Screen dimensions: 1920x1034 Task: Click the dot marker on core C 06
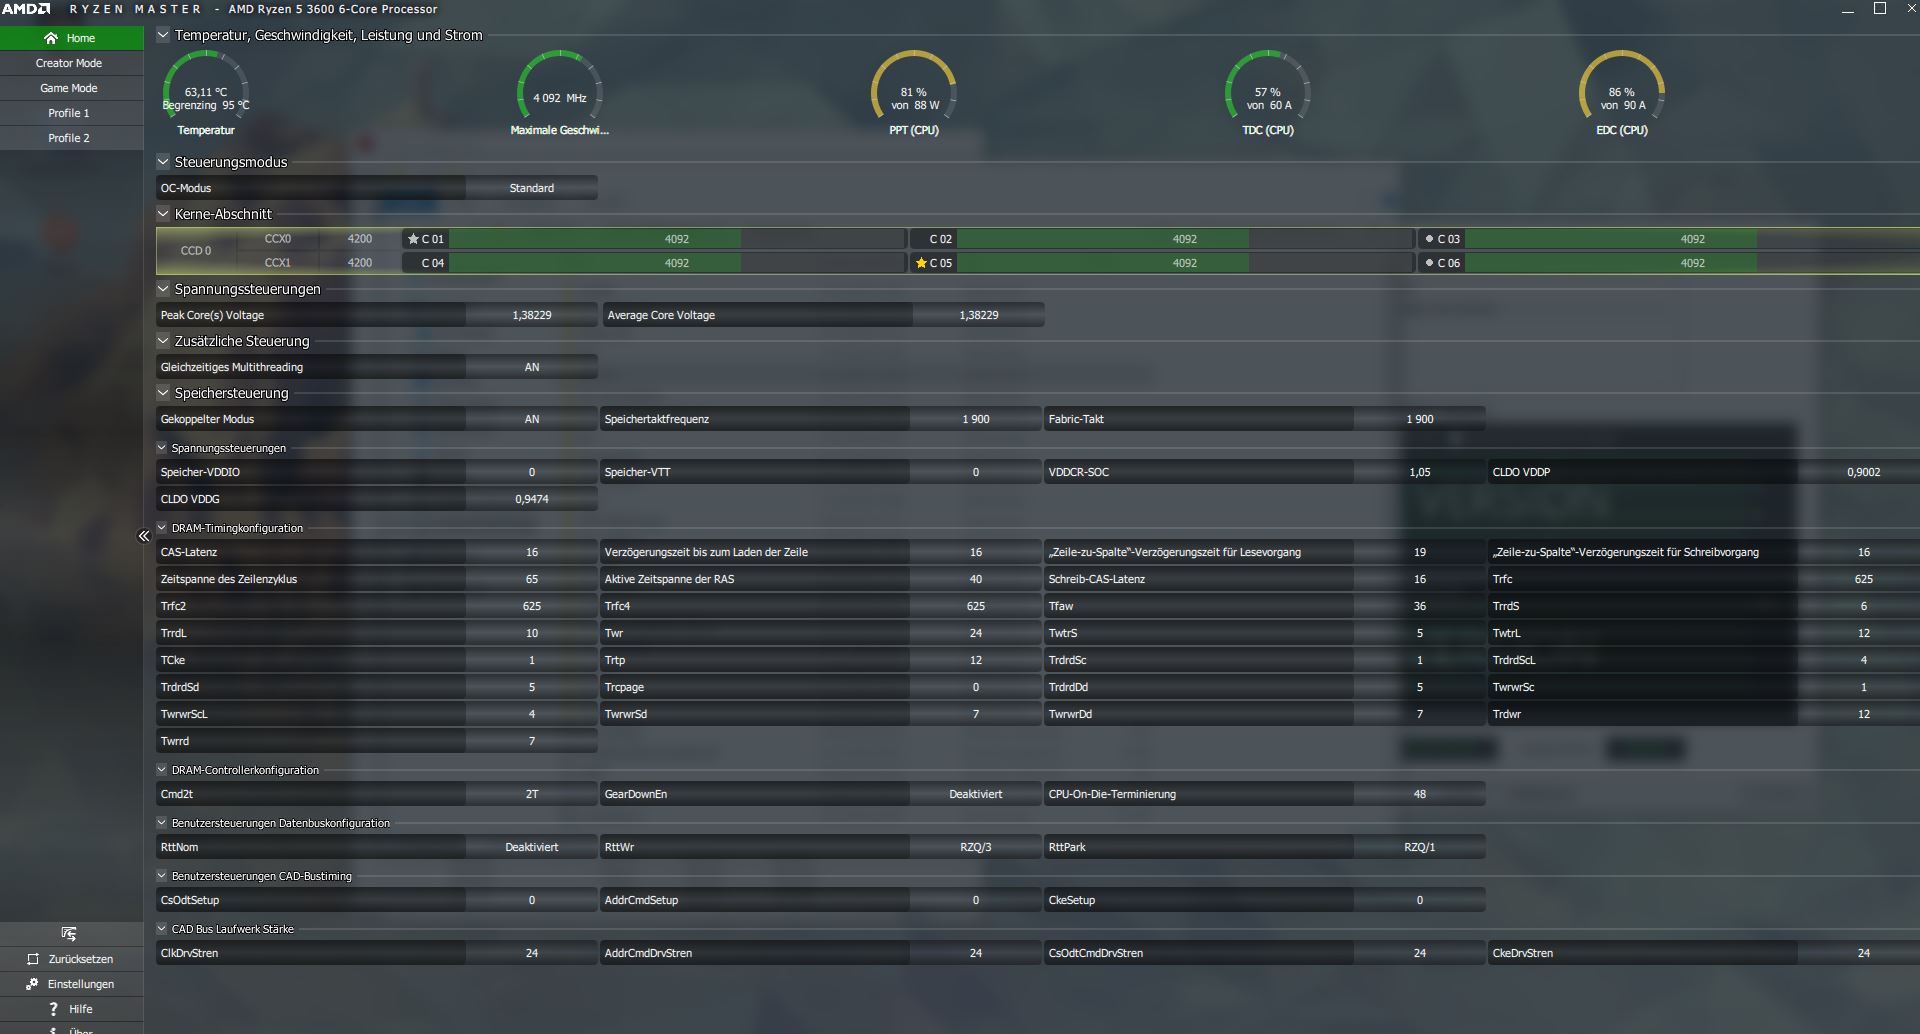click(x=1429, y=263)
